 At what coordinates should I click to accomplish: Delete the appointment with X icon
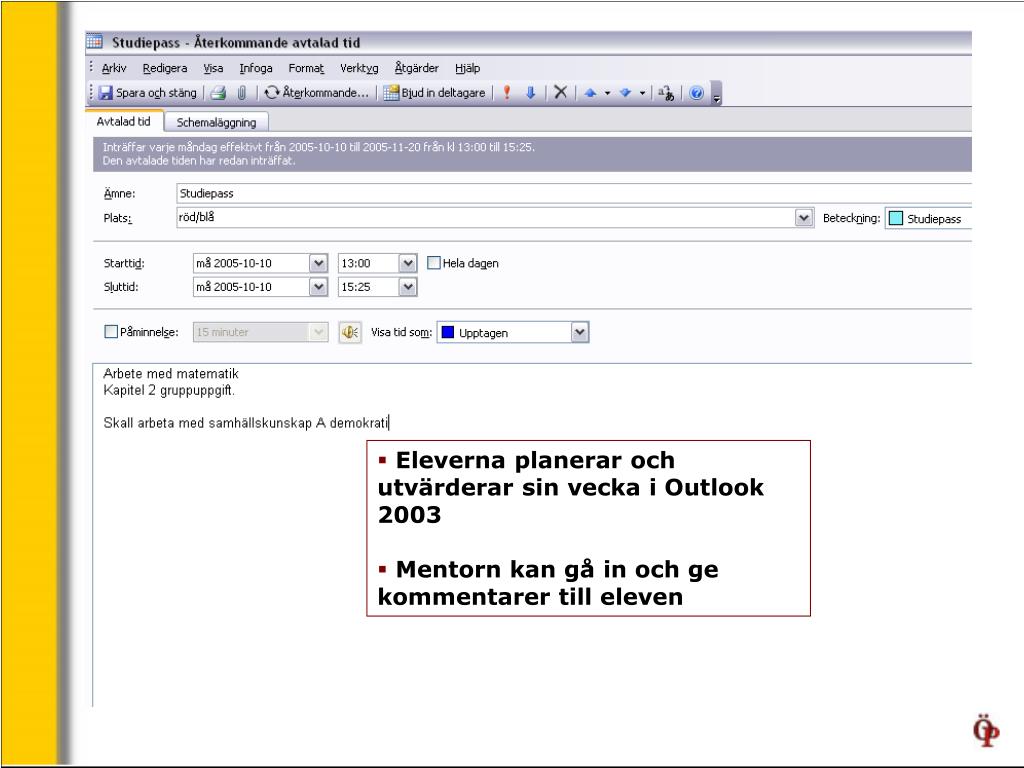560,93
